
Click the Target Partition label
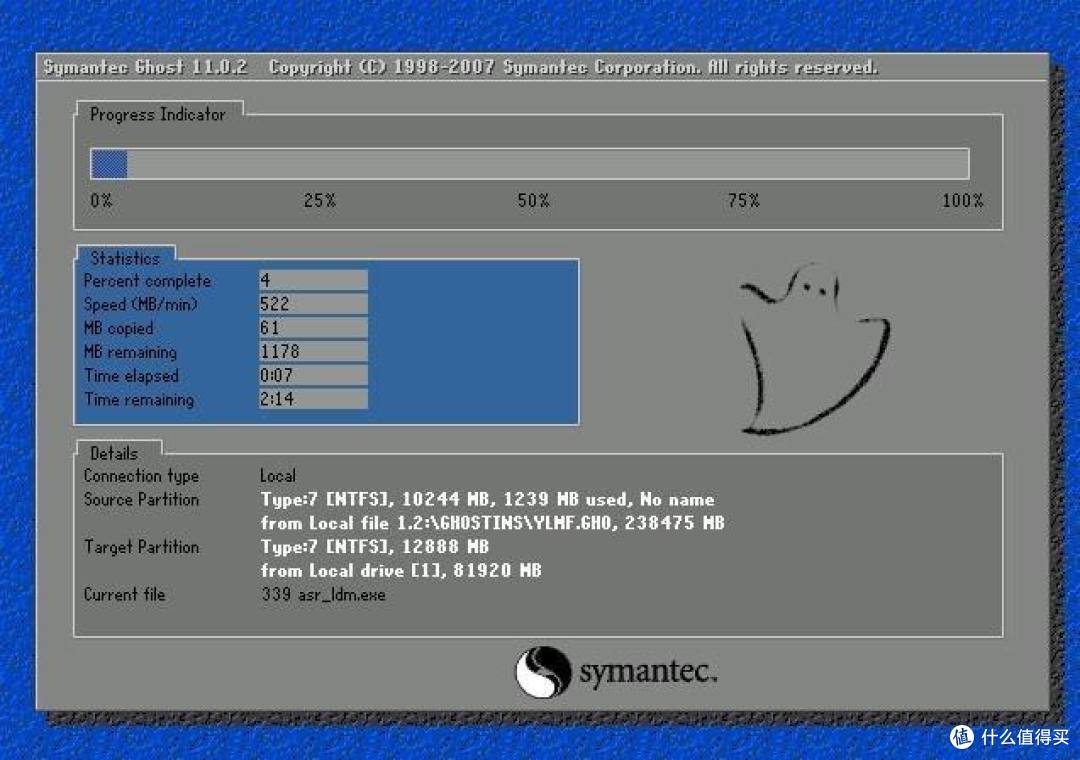point(141,547)
